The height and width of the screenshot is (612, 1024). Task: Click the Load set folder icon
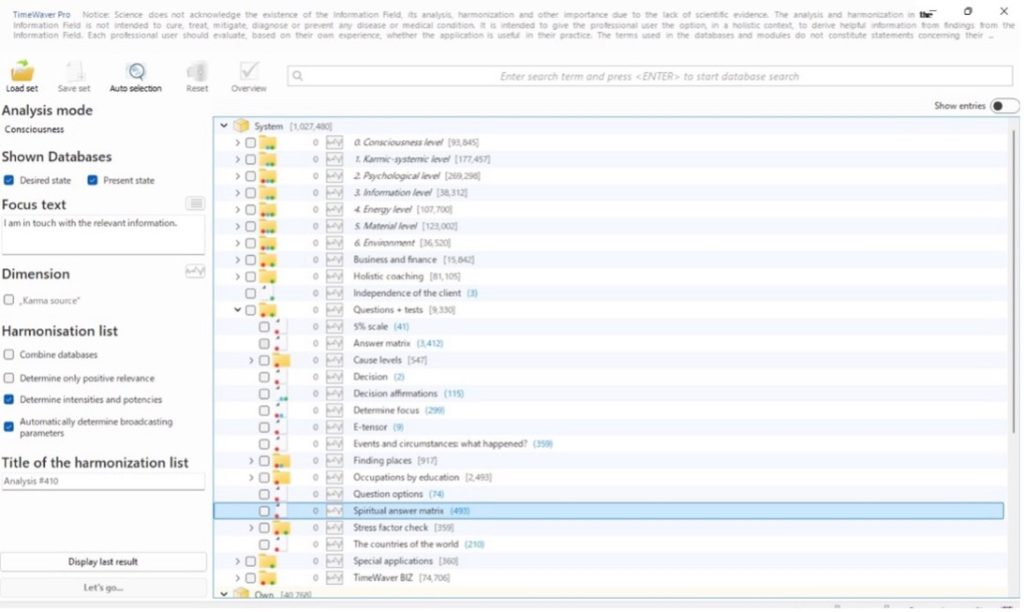click(x=22, y=72)
